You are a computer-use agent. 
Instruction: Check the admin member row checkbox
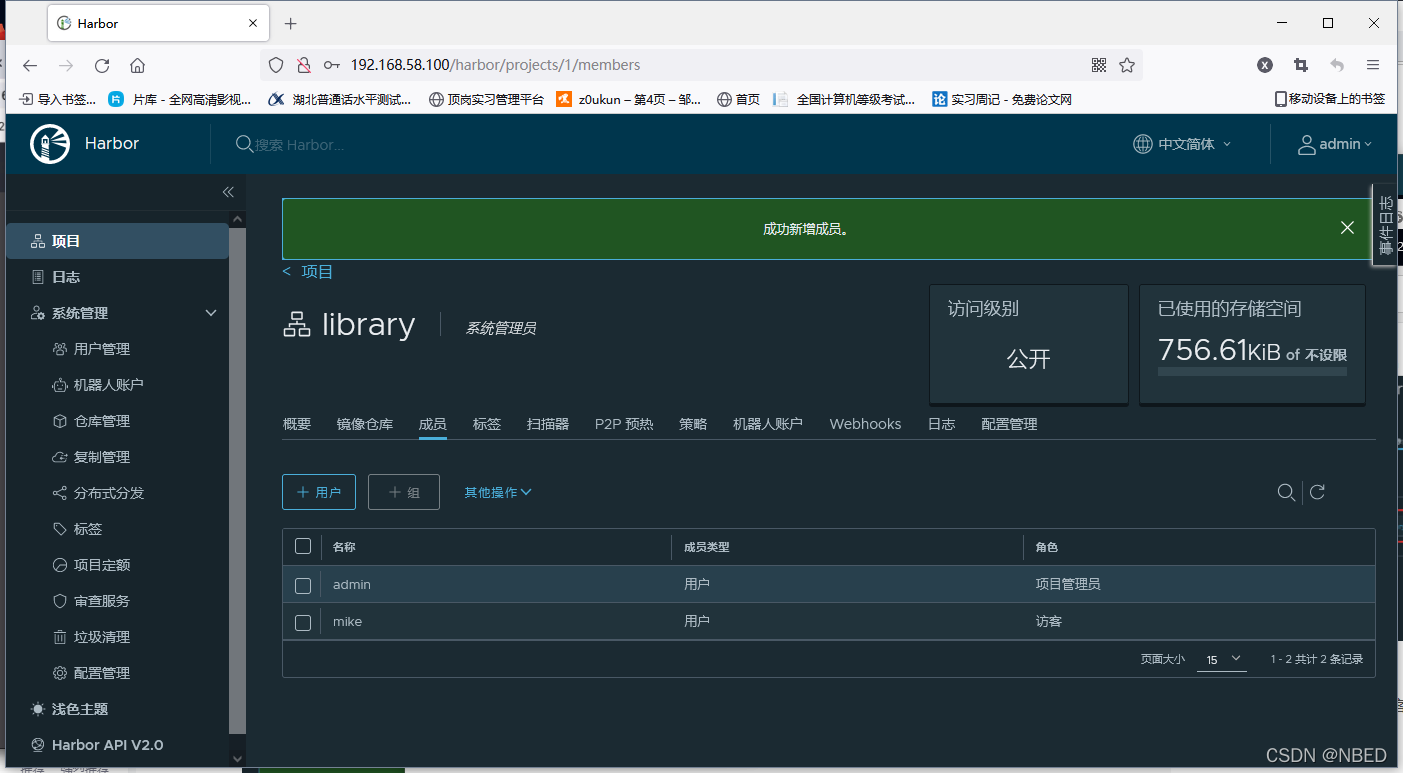coord(303,585)
